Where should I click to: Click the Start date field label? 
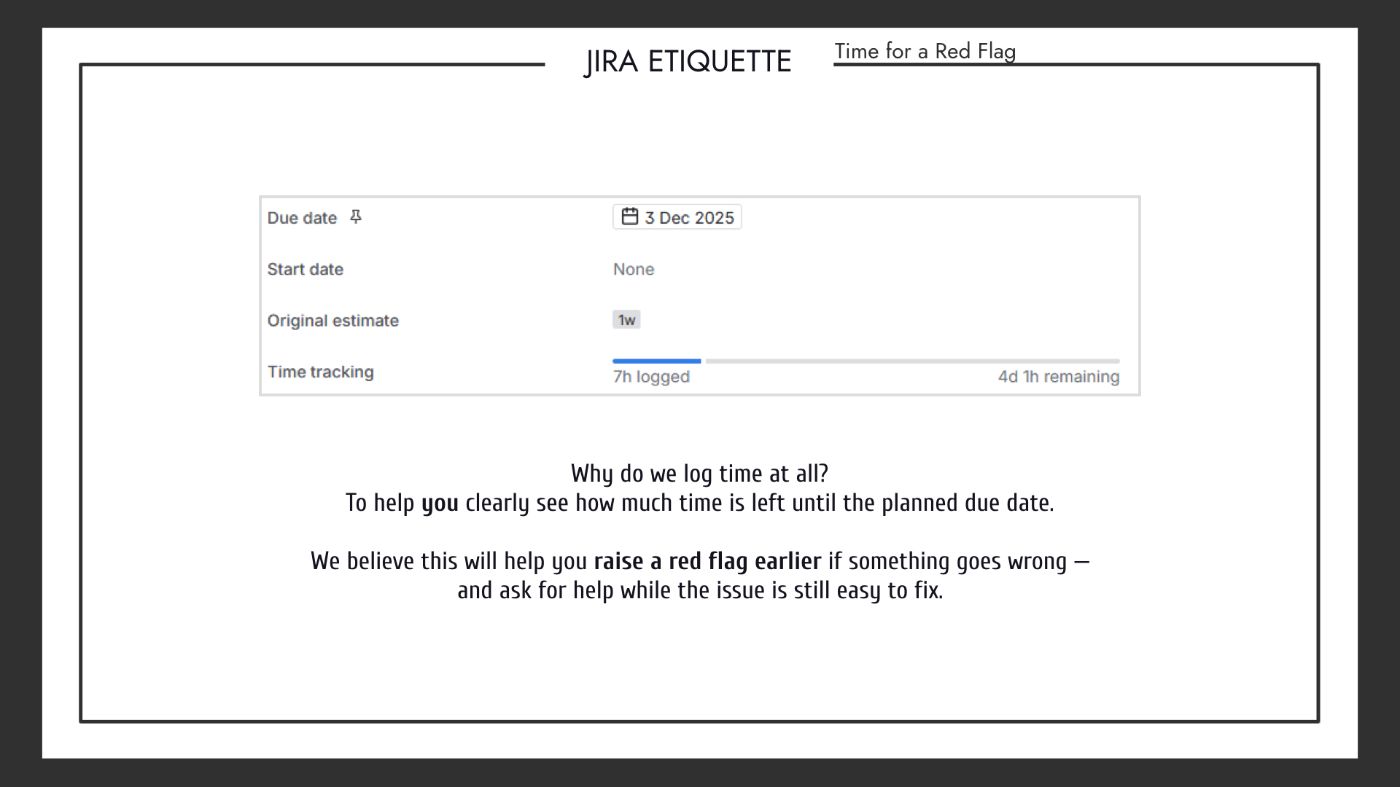305,269
